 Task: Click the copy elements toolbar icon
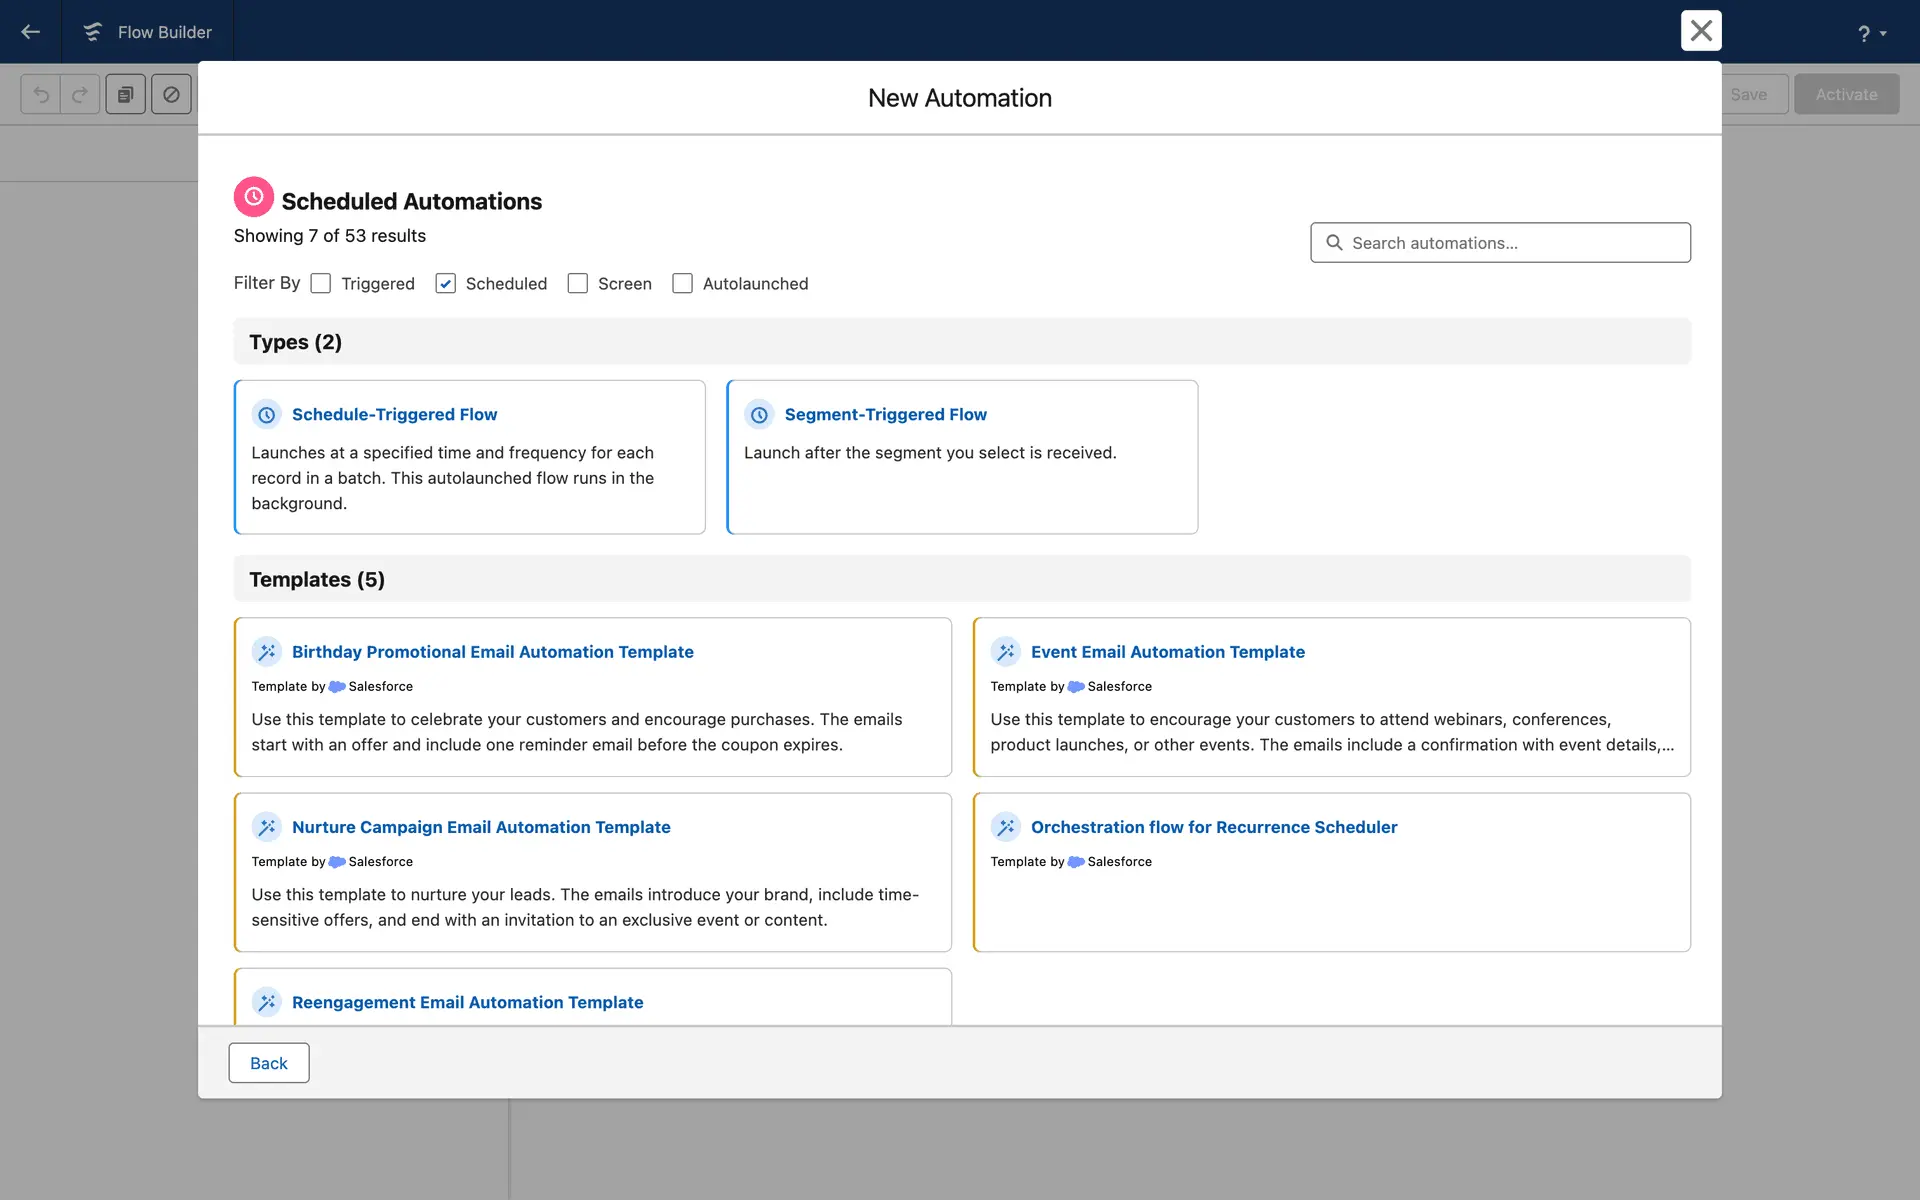125,95
